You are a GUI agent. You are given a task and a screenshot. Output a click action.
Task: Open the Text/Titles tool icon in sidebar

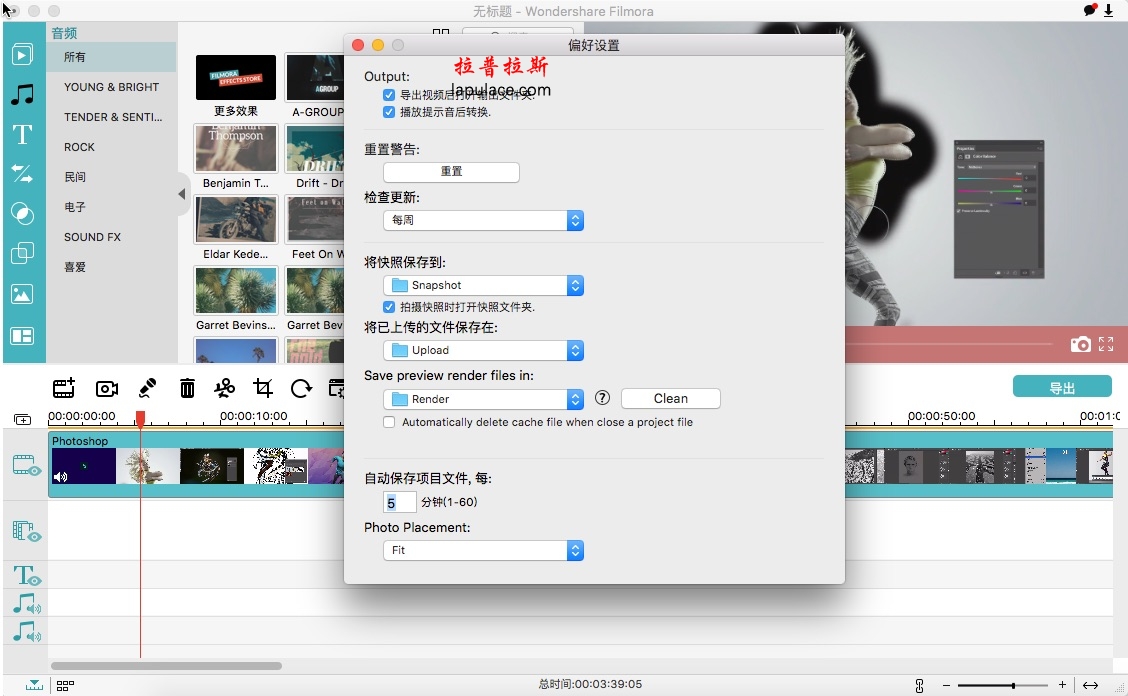[22, 134]
